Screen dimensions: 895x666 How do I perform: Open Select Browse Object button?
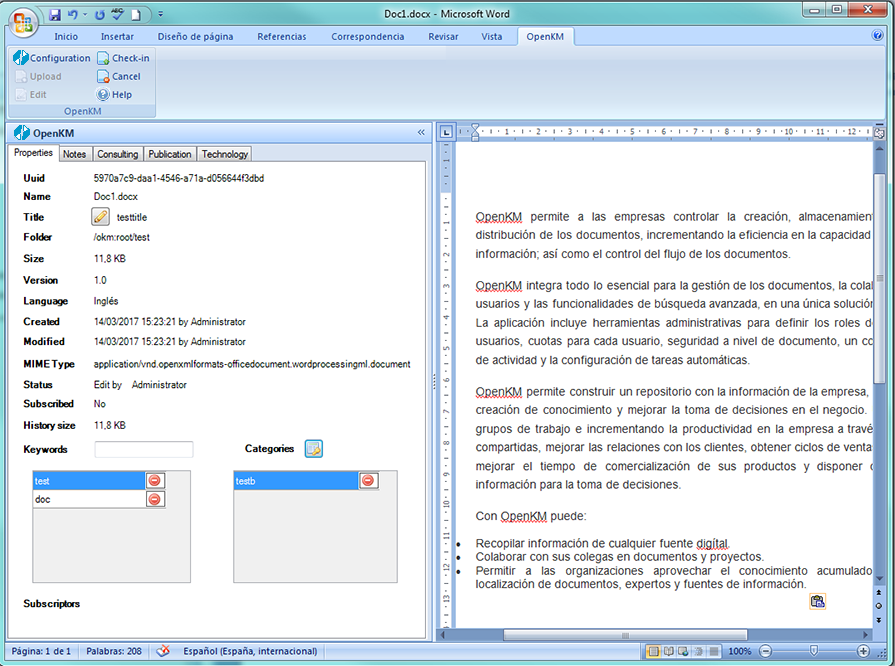click(x=879, y=606)
